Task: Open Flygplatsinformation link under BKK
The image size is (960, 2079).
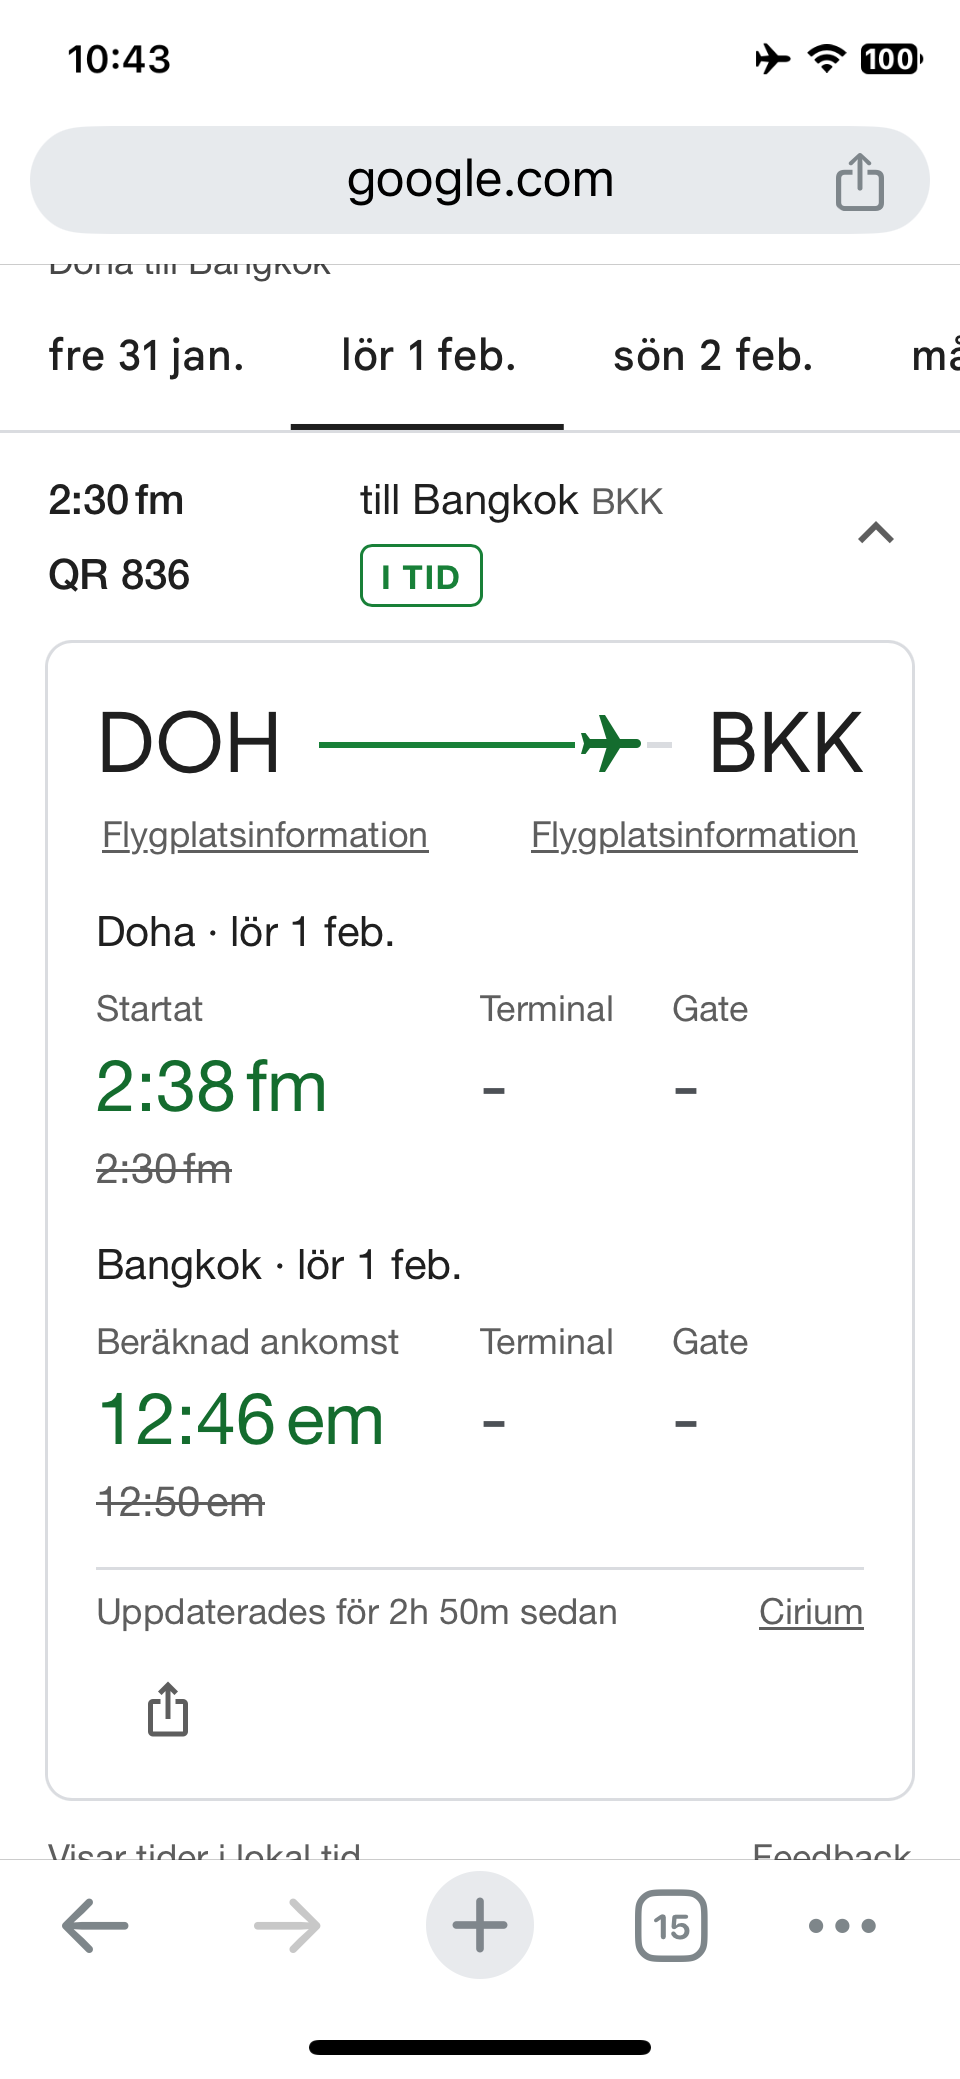Action: pyautogui.click(x=694, y=835)
